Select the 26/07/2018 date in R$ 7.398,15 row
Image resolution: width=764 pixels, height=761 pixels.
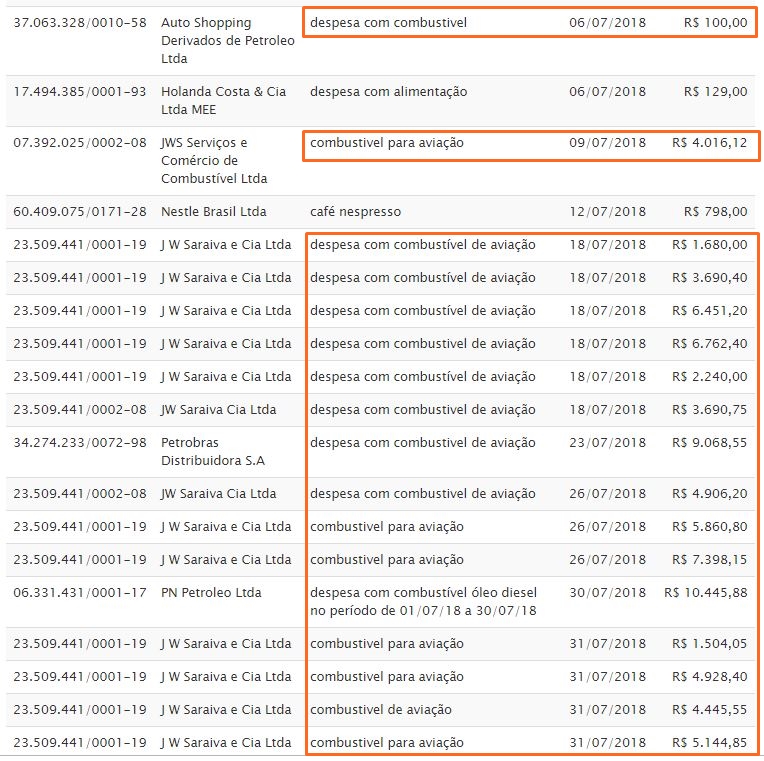point(607,560)
